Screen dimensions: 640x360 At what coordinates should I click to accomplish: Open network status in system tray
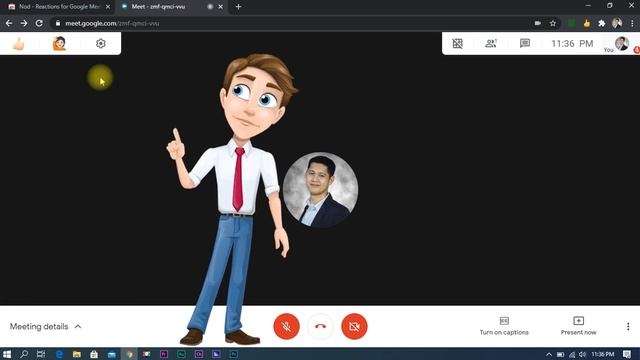(x=572, y=354)
